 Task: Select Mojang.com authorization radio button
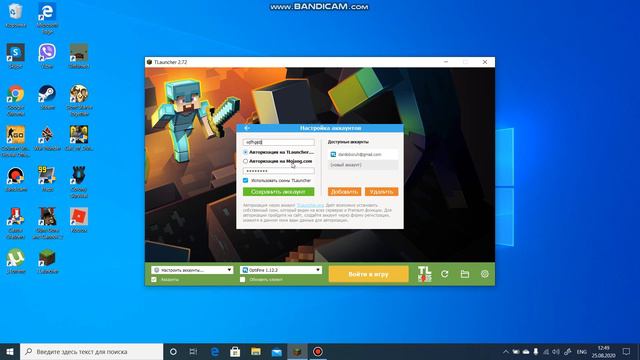pyautogui.click(x=245, y=161)
